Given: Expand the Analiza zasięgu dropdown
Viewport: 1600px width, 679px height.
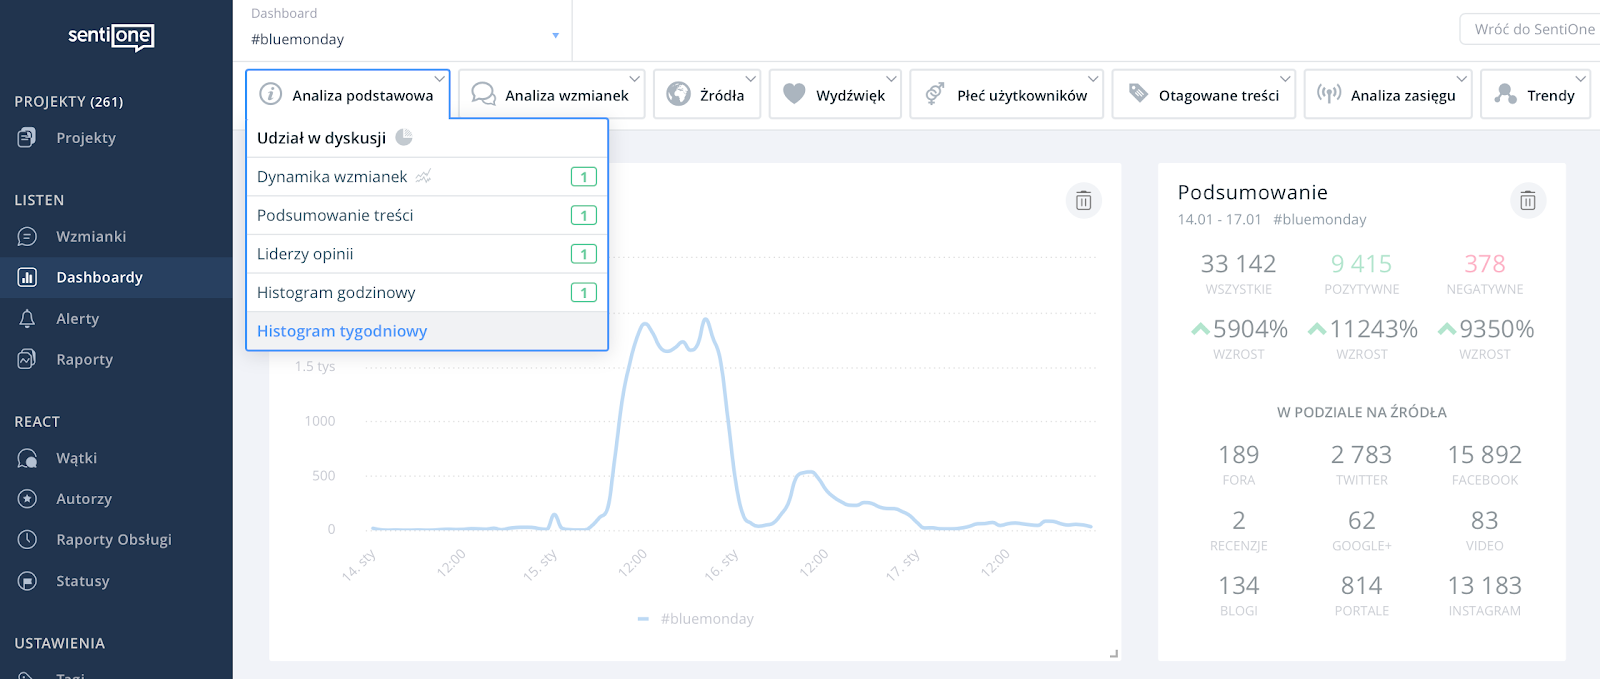Looking at the screenshot, I should (x=1387, y=95).
